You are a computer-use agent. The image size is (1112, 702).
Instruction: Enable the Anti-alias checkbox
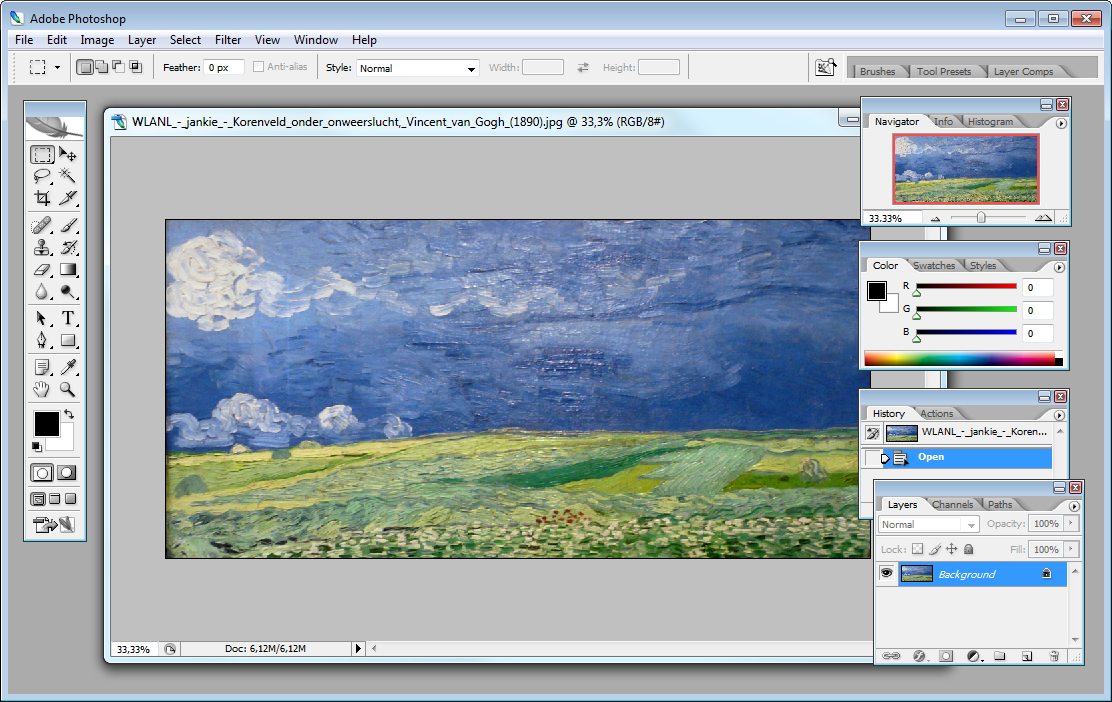258,67
